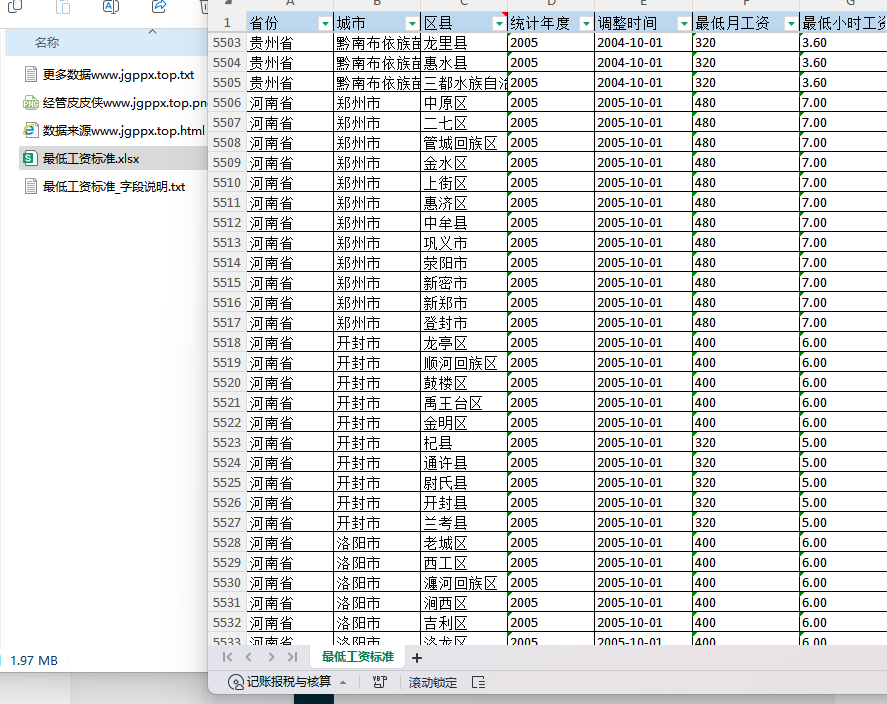This screenshot has height=704, width=887.
Task: Click the copy icon in file explorer toolbar
Action: point(15,7)
